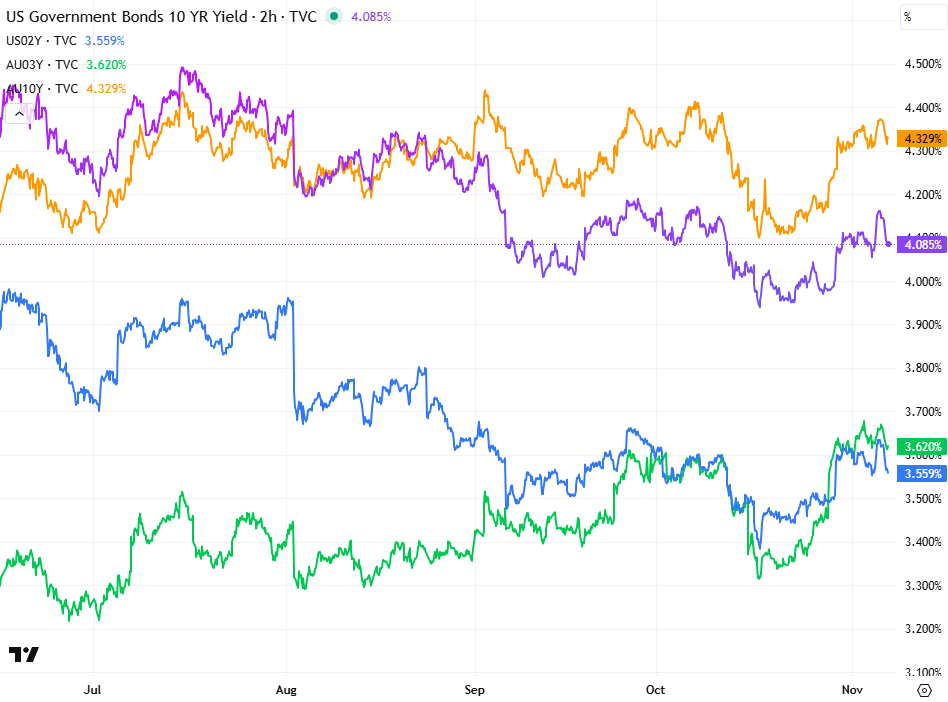Click the Jul marker on time axis
The image size is (948, 702).
tap(93, 690)
